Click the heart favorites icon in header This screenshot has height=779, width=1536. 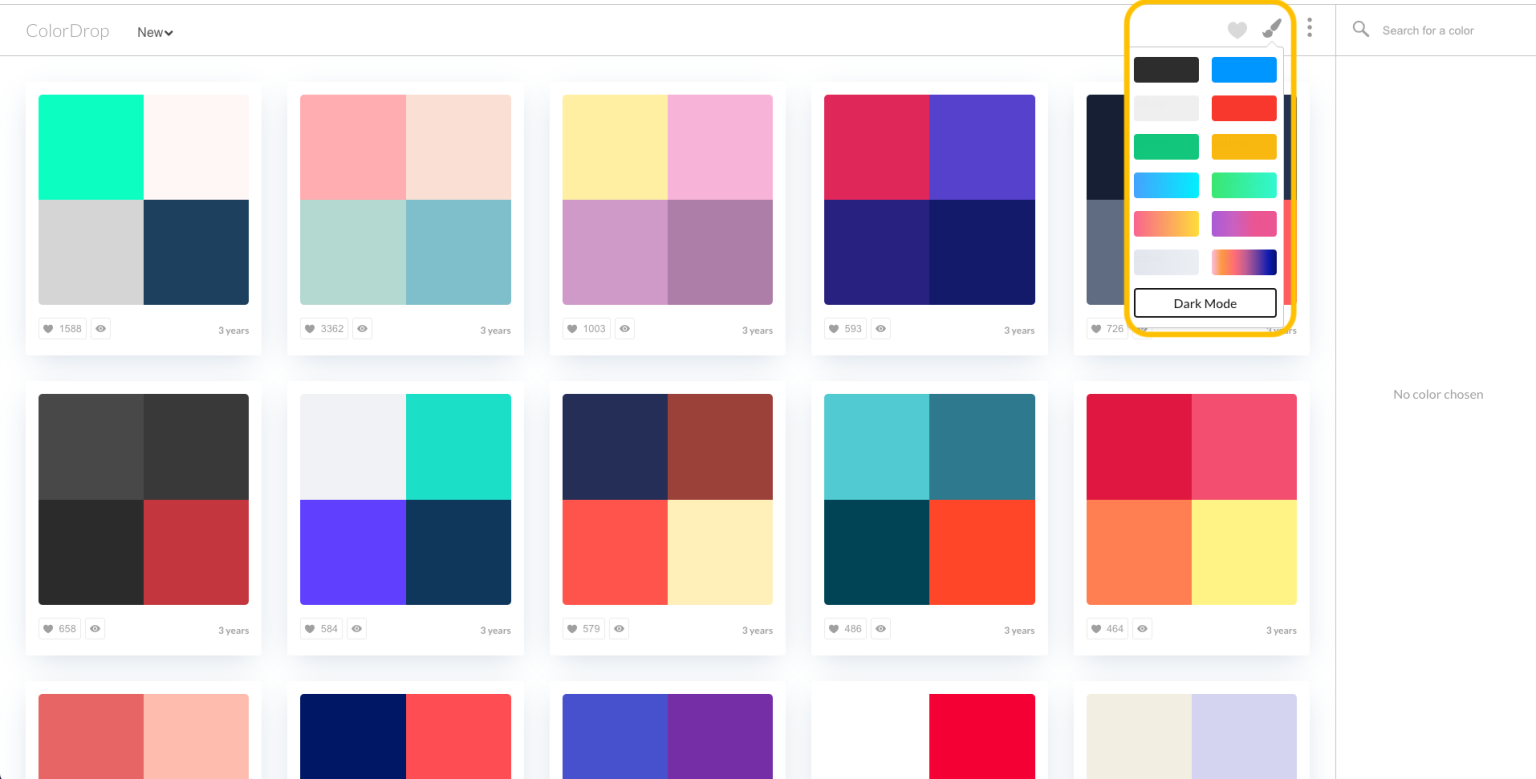1237,31
